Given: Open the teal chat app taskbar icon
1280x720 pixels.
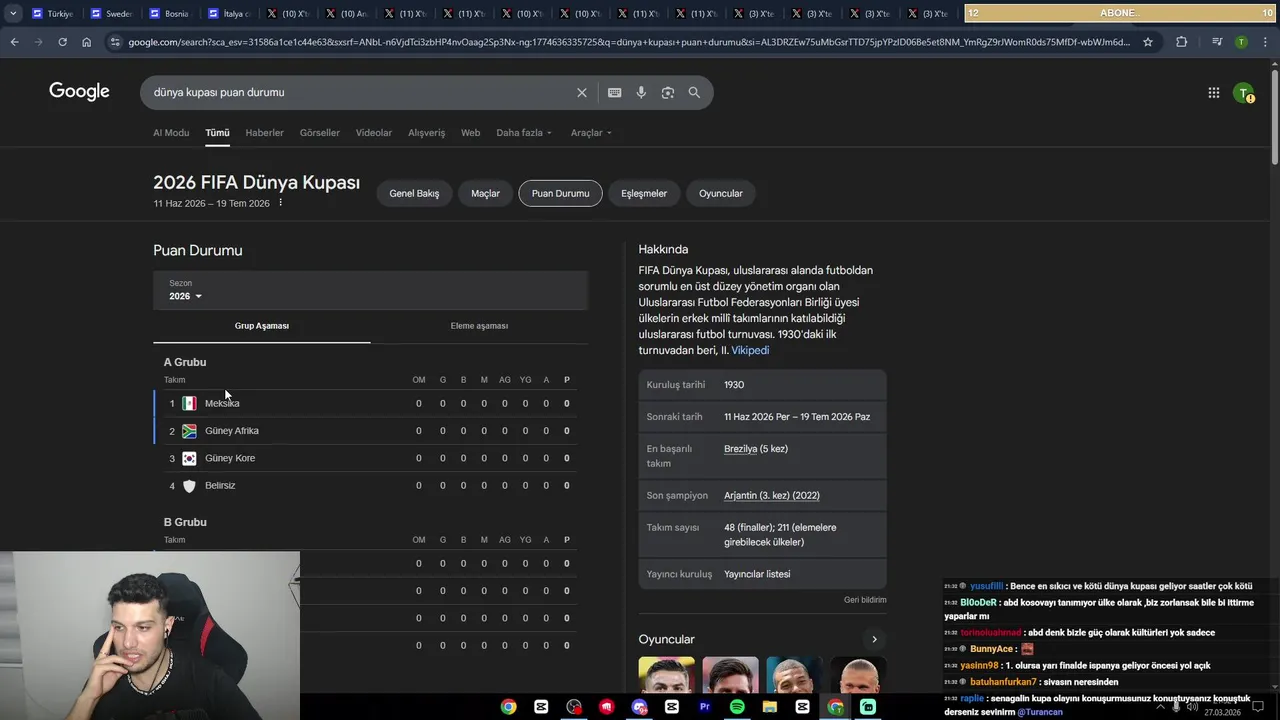Looking at the screenshot, I should tap(867, 707).
